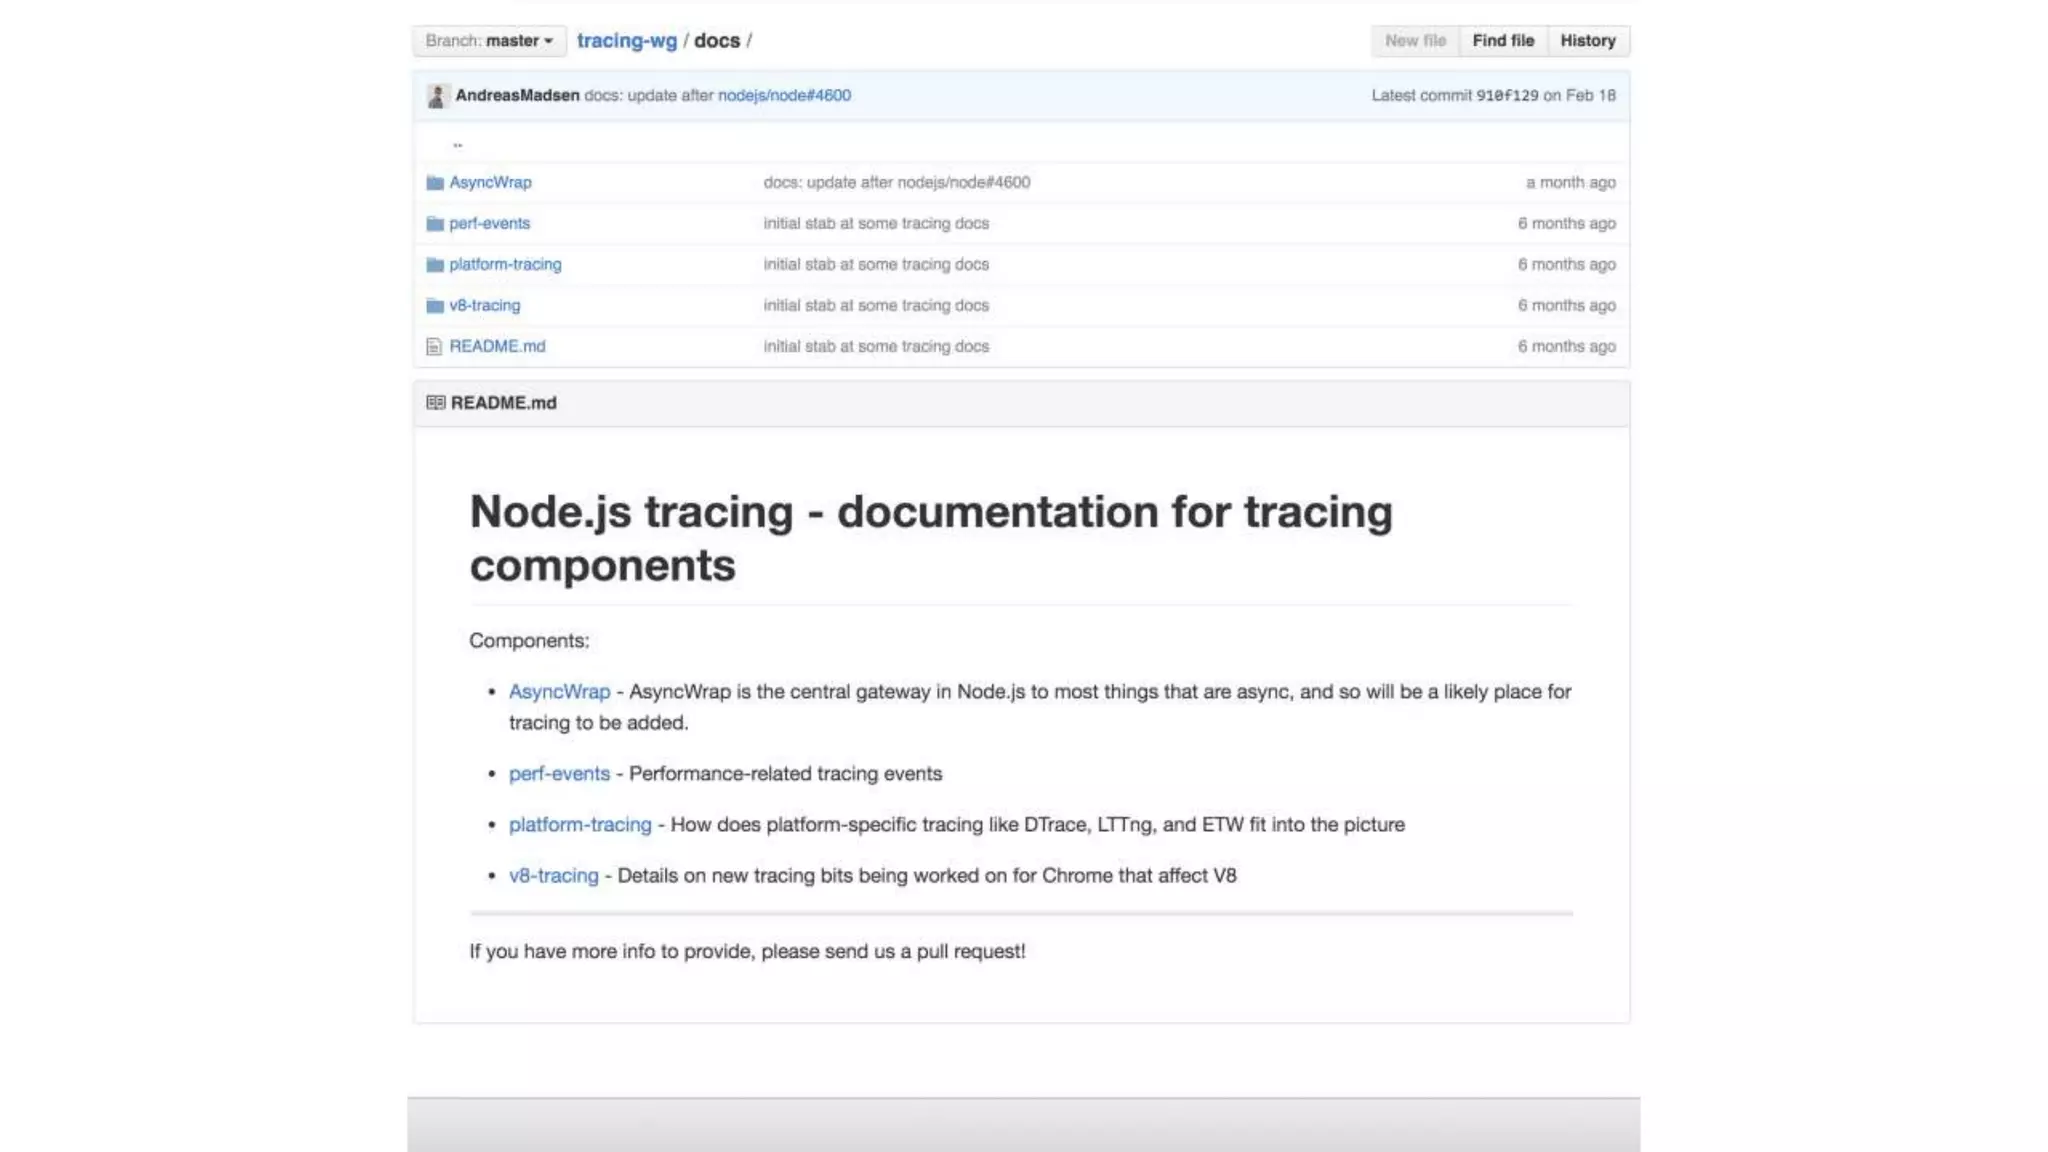
Task: Navigate up via the parent directory dots
Action: (458, 143)
